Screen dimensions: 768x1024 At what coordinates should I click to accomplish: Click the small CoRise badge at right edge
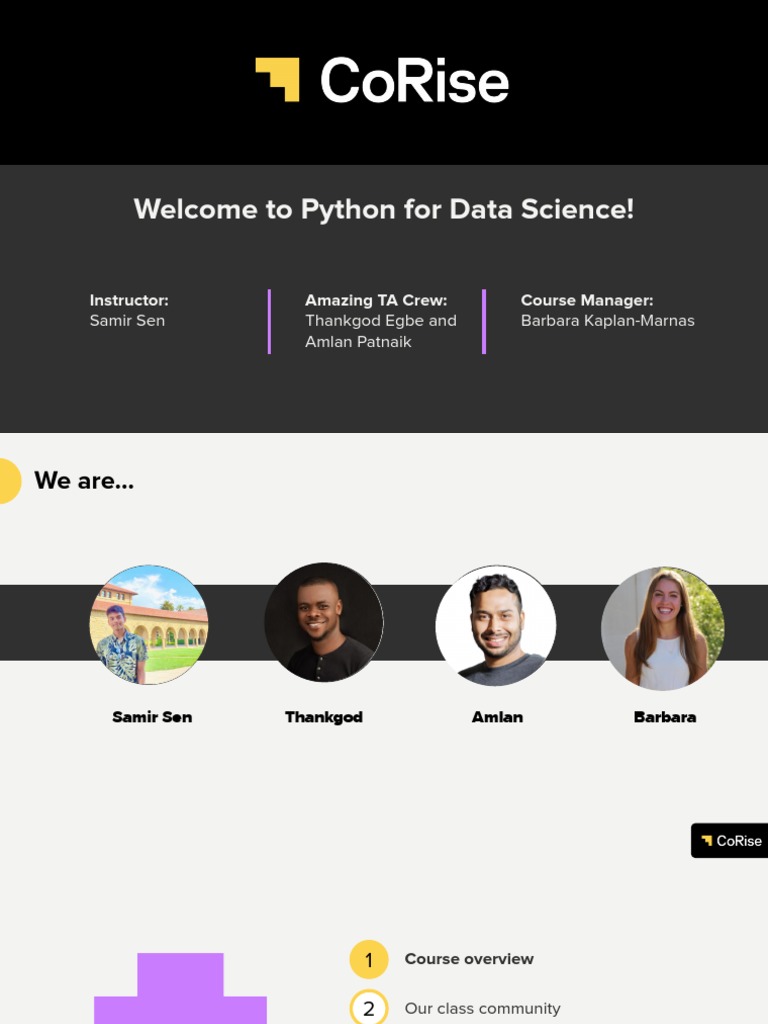pos(731,841)
